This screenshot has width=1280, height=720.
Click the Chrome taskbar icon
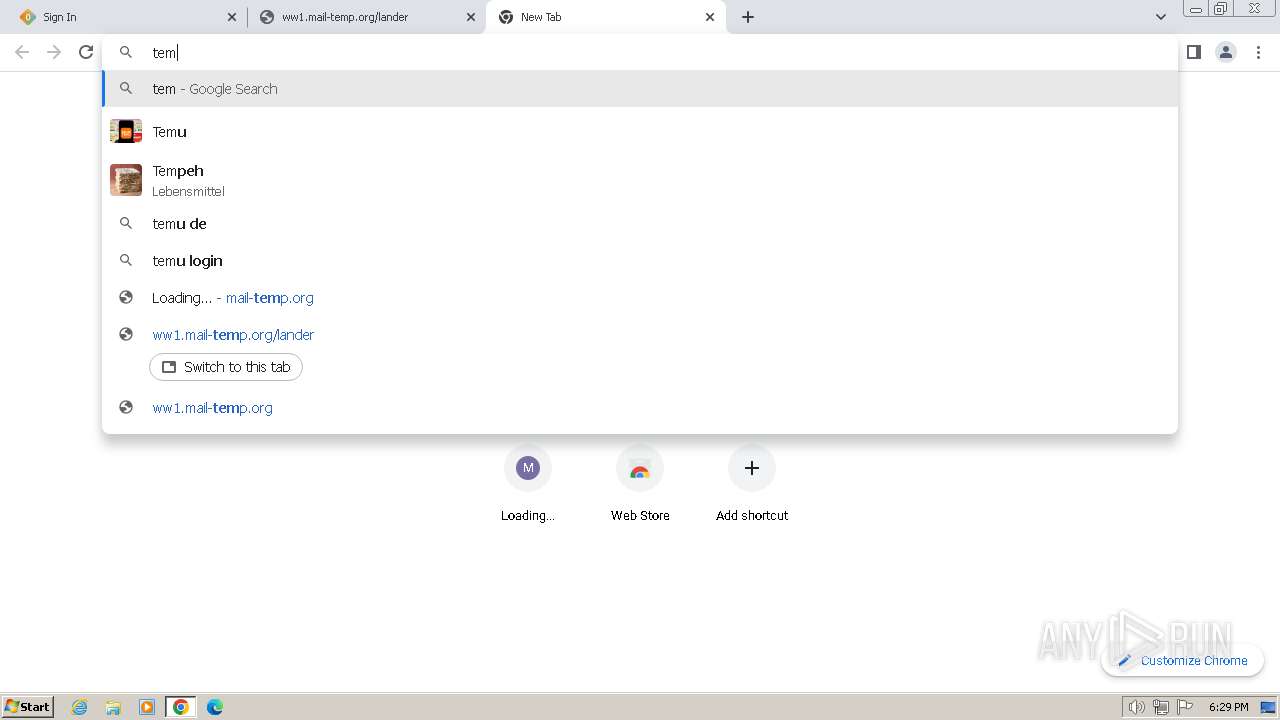pyautogui.click(x=181, y=707)
